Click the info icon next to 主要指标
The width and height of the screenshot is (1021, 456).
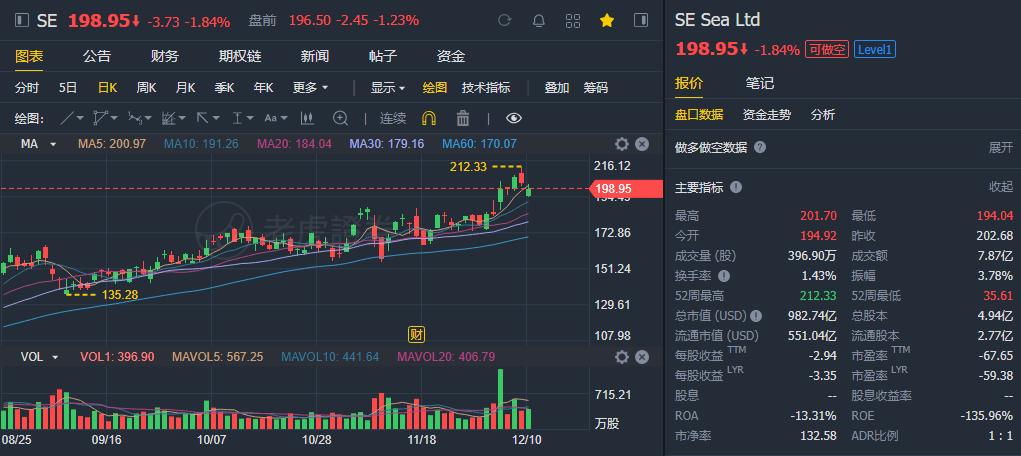[x=736, y=188]
